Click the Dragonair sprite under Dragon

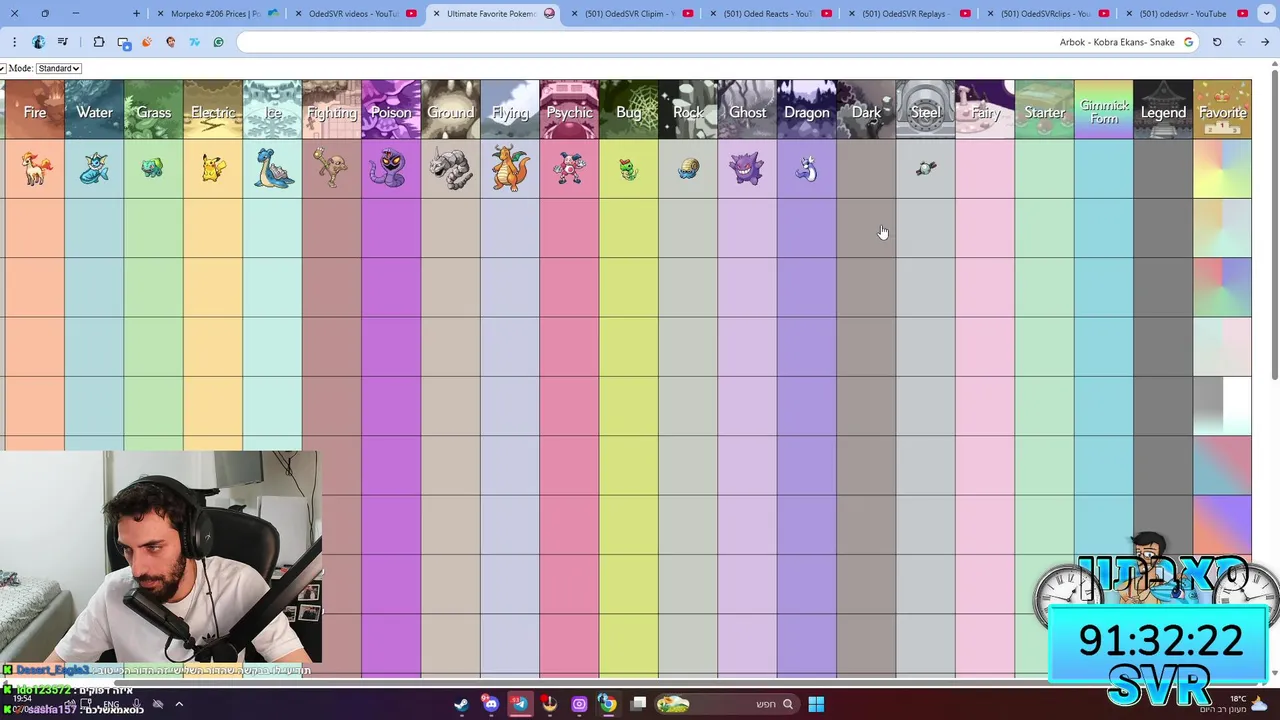[x=807, y=169]
